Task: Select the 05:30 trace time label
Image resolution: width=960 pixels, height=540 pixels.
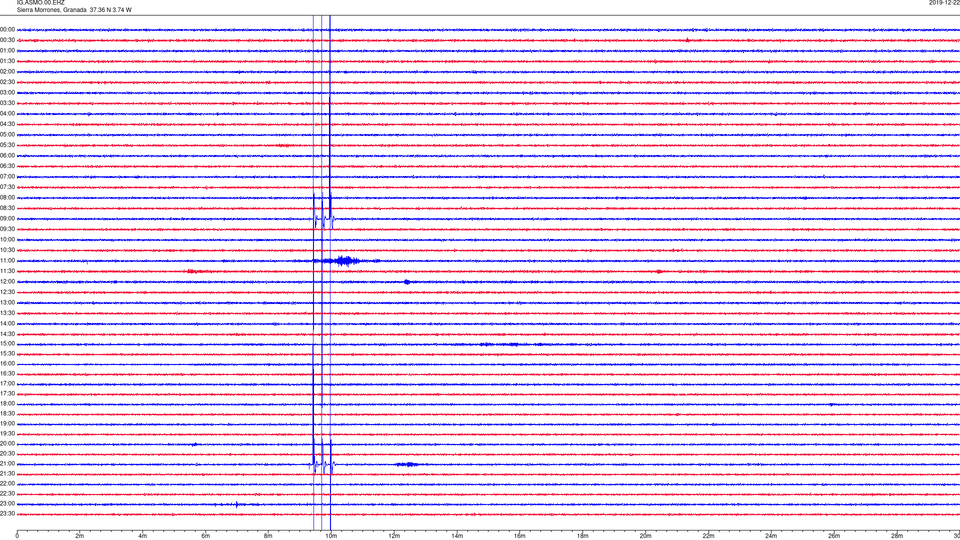Action: [7, 145]
